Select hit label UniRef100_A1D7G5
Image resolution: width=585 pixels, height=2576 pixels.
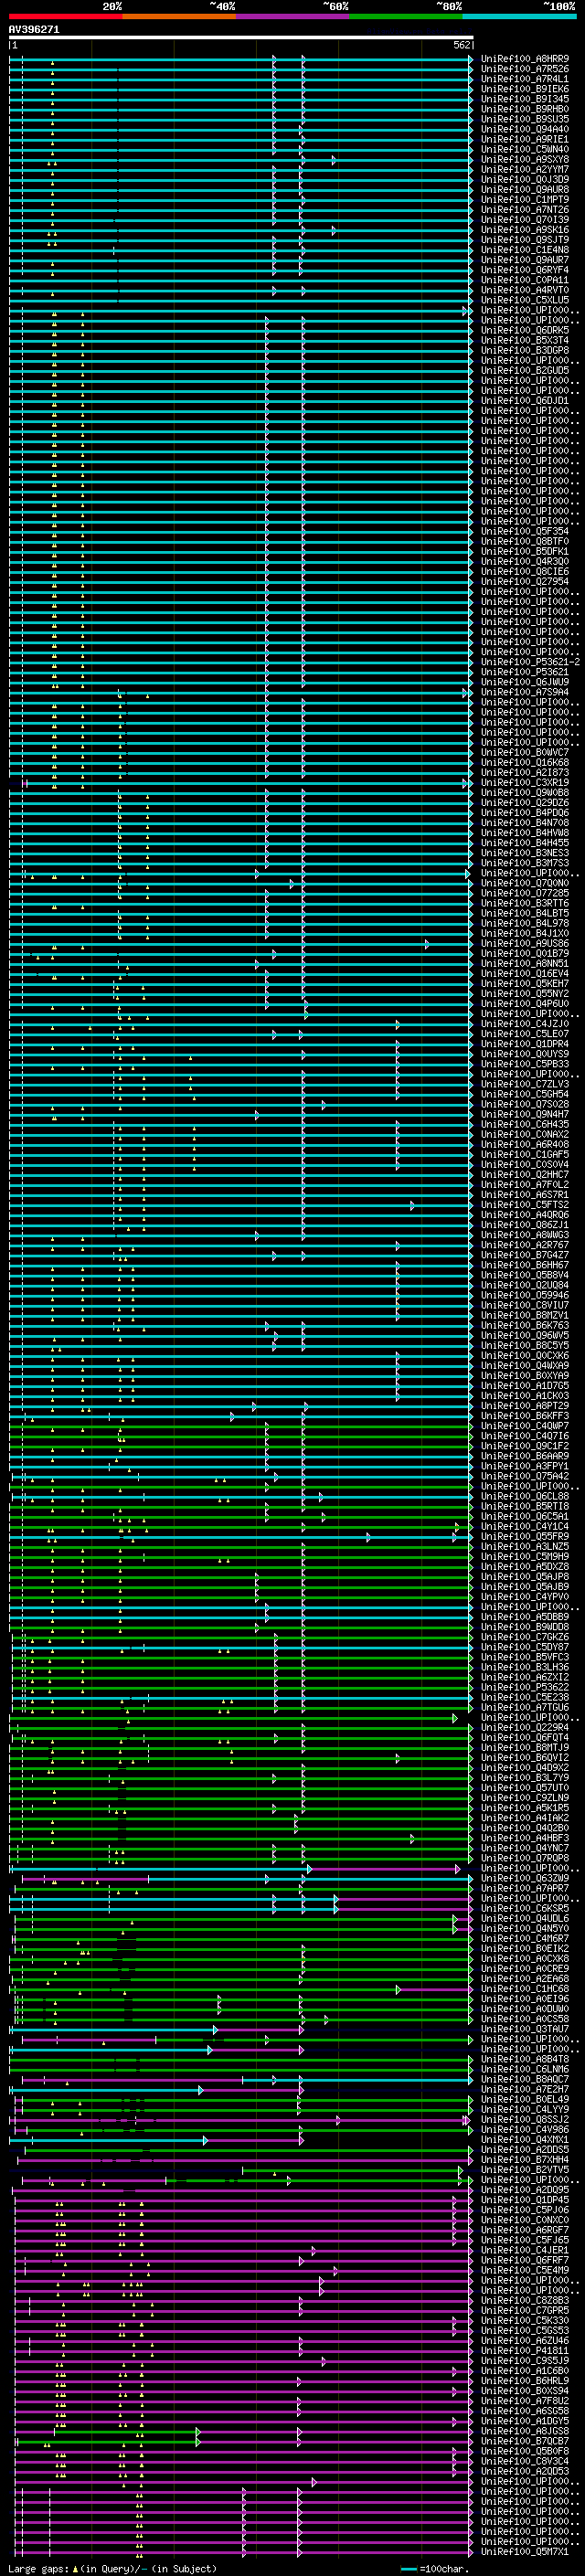525,1385
